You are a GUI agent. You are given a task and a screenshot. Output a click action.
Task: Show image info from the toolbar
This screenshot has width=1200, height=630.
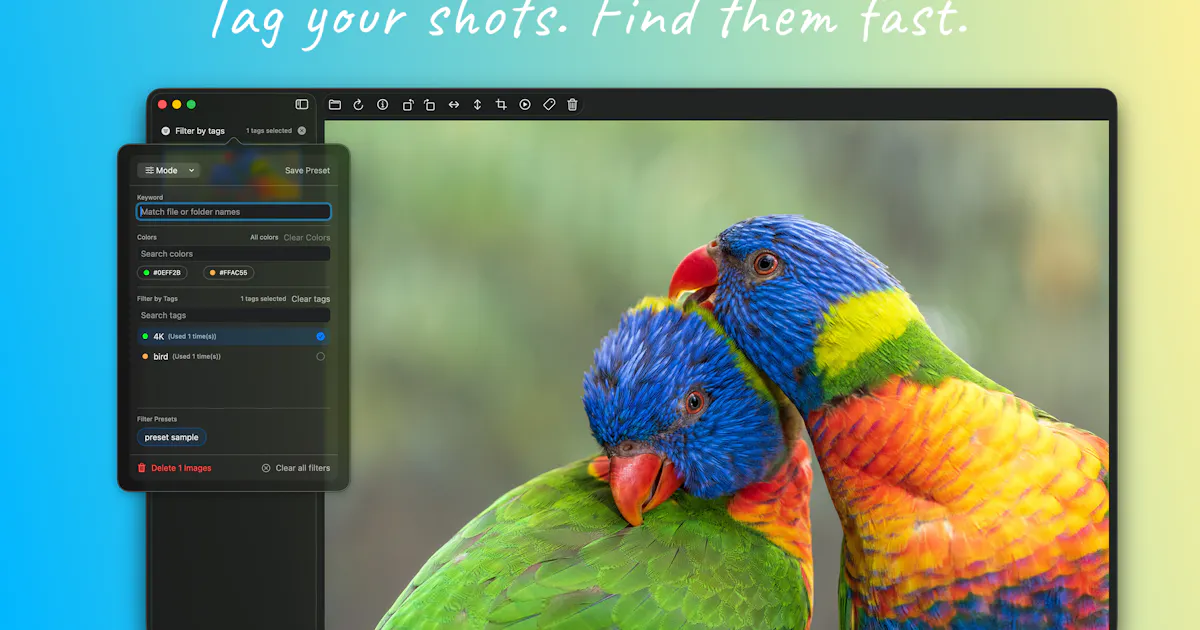(x=382, y=105)
